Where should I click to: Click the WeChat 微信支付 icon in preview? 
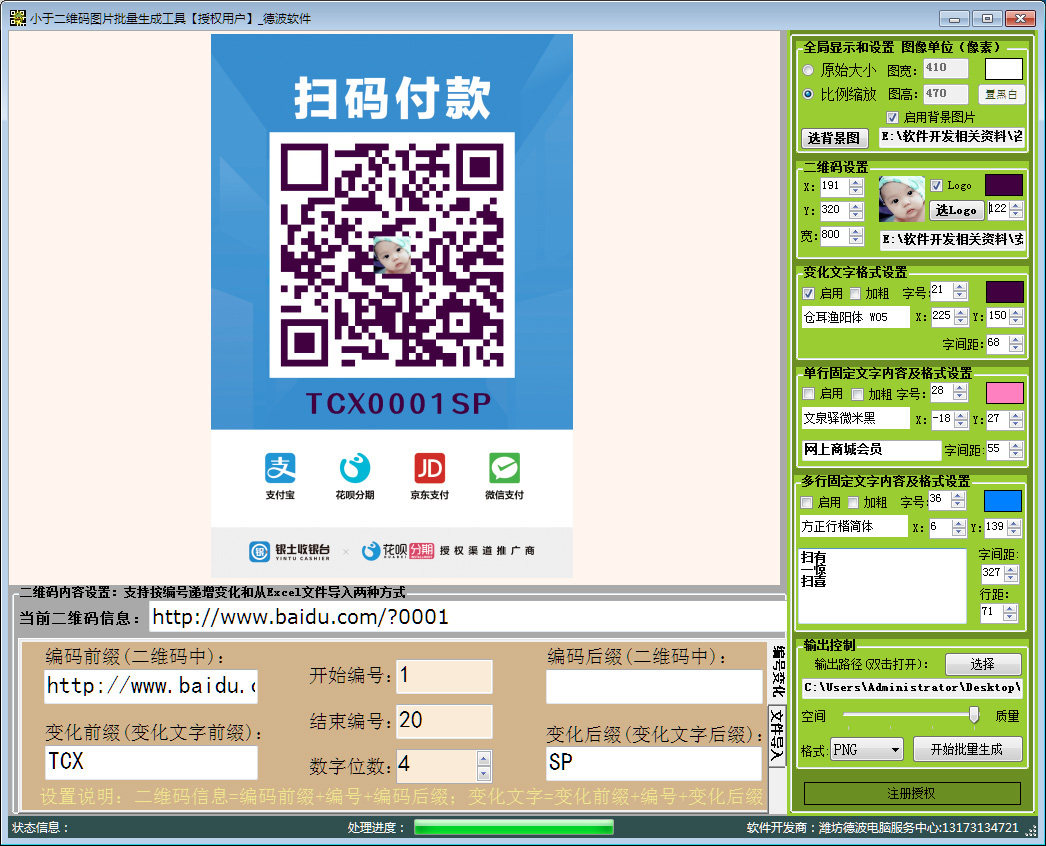point(504,468)
